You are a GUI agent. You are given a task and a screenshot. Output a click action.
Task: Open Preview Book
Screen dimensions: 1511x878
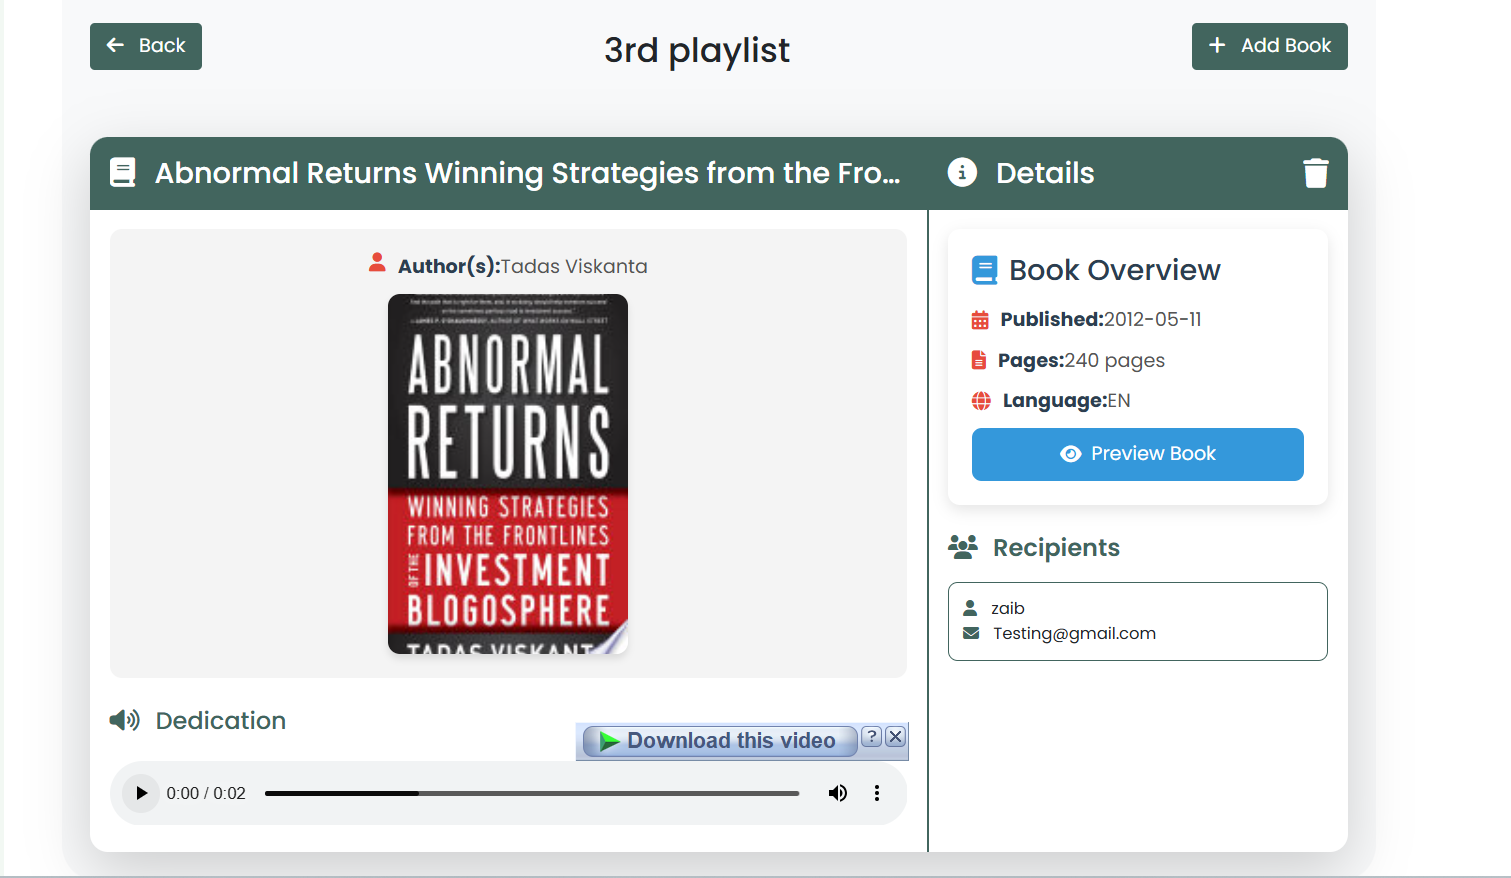click(x=1137, y=454)
